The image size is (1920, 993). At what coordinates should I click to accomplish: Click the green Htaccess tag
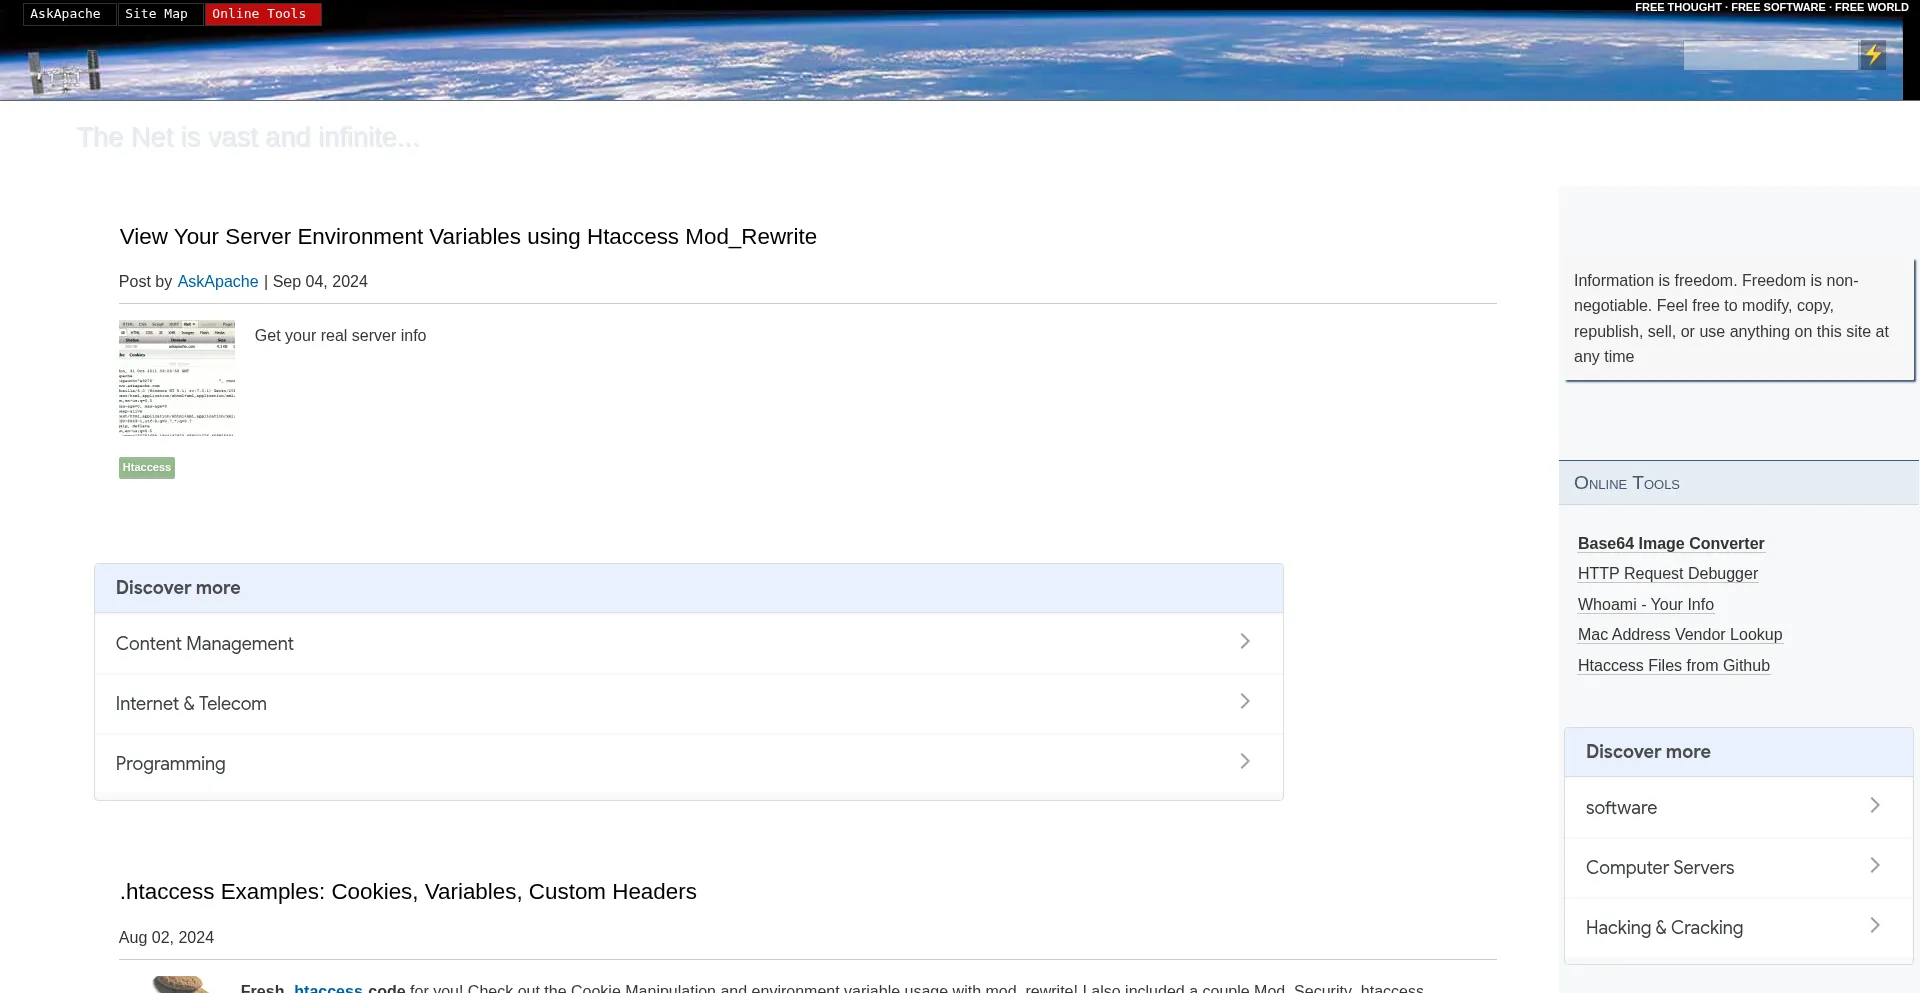[147, 468]
